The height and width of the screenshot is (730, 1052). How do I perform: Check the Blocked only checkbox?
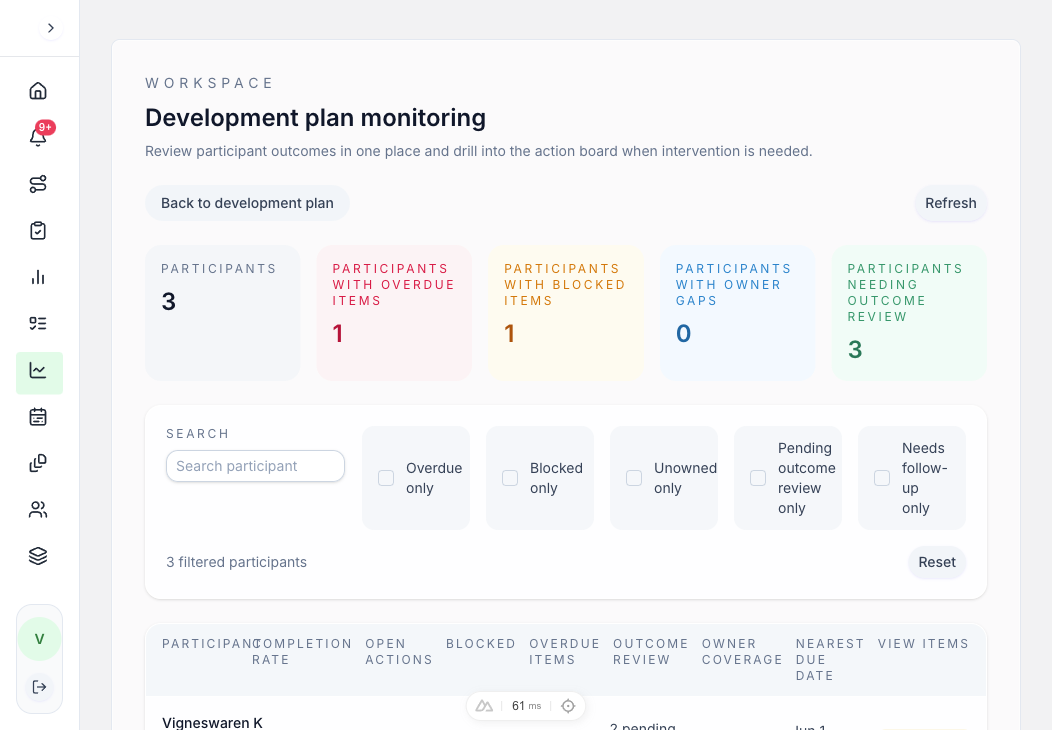pyautogui.click(x=510, y=478)
